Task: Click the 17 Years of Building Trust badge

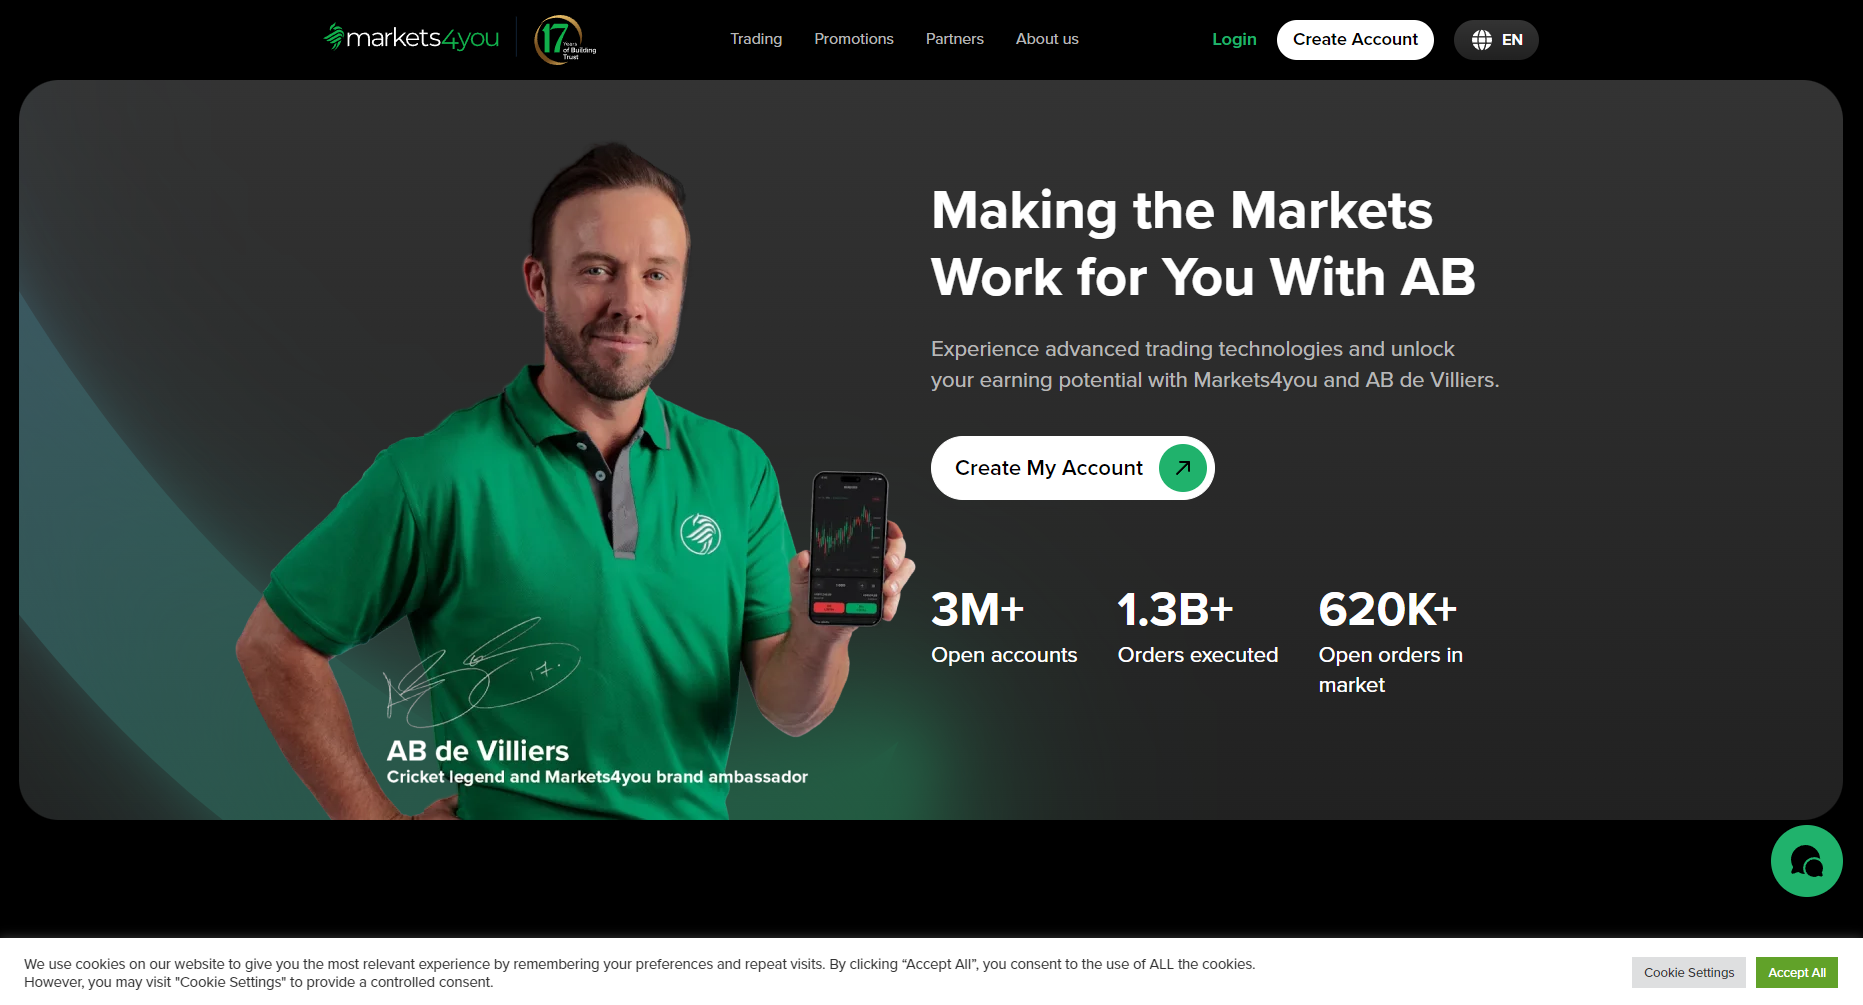Action: pos(566,40)
